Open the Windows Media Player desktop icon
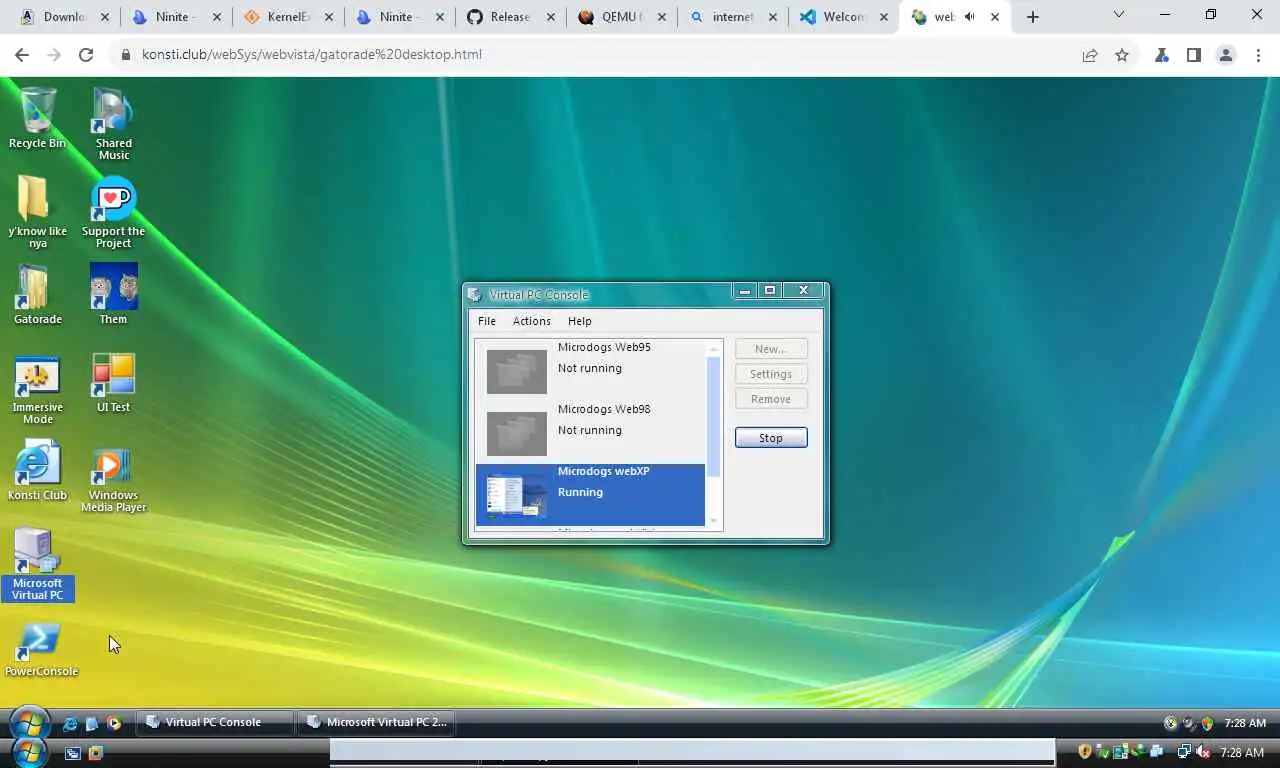Viewport: 1280px width, 768px height. coord(113,480)
